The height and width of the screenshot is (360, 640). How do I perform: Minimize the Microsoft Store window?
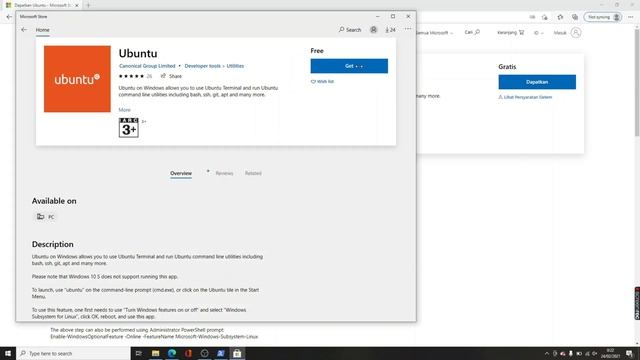tap(378, 16)
